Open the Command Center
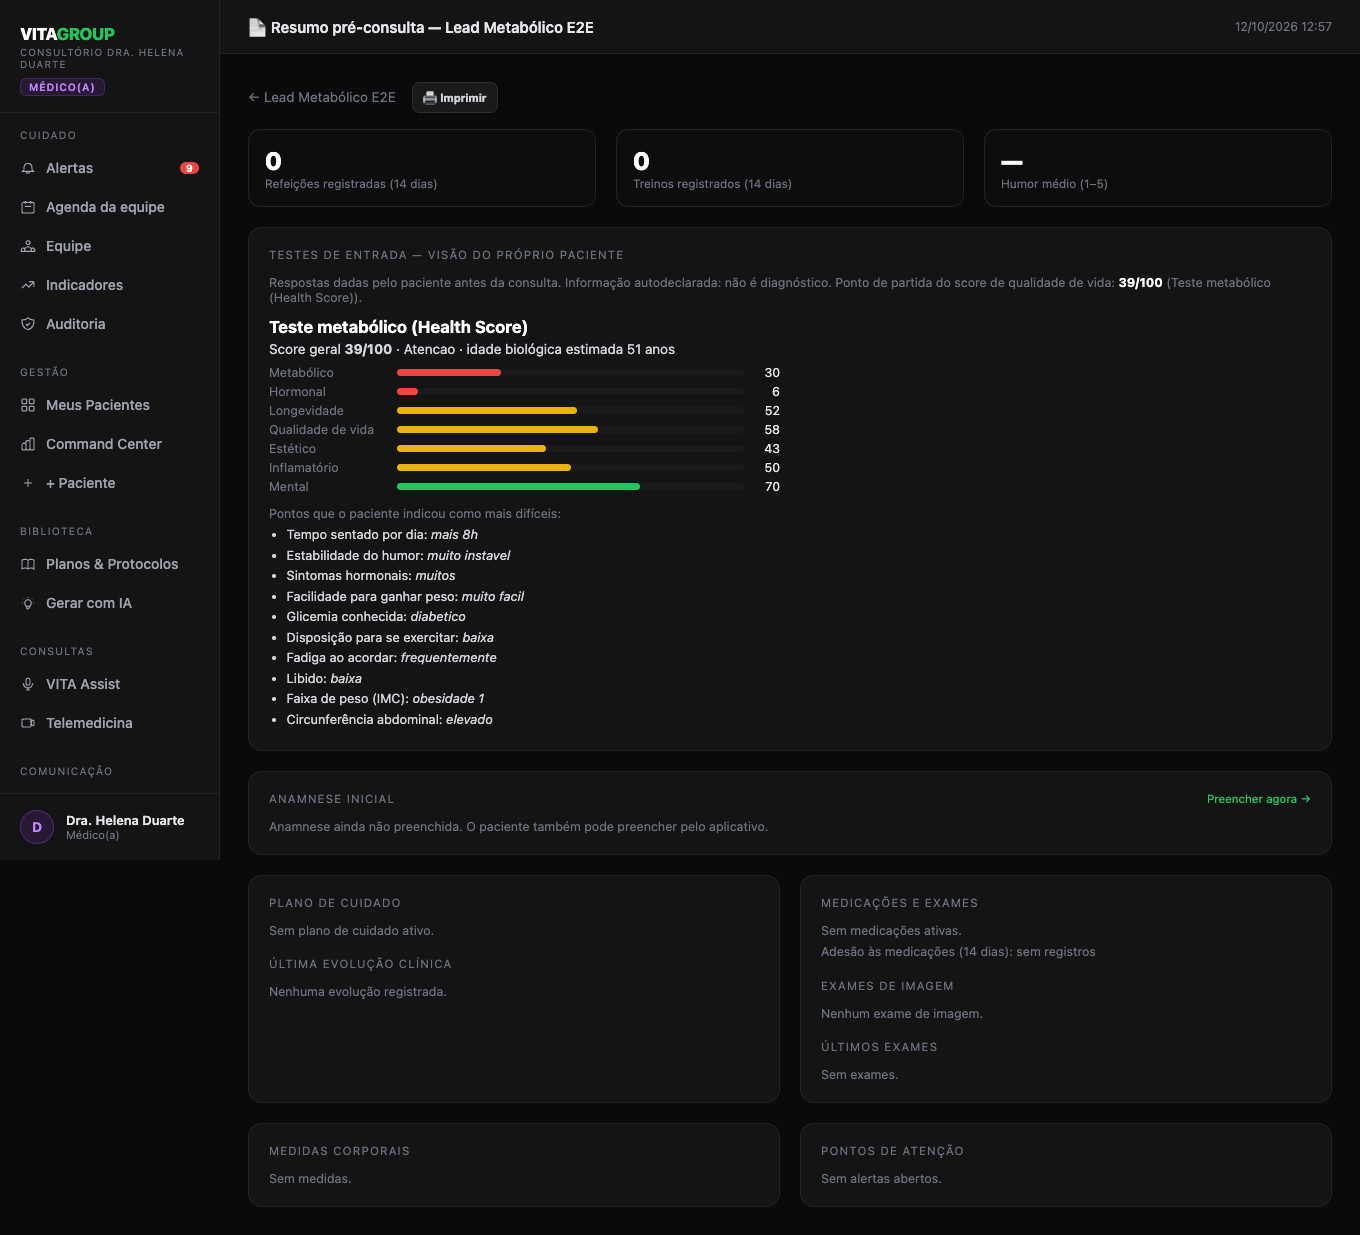 click(110, 444)
